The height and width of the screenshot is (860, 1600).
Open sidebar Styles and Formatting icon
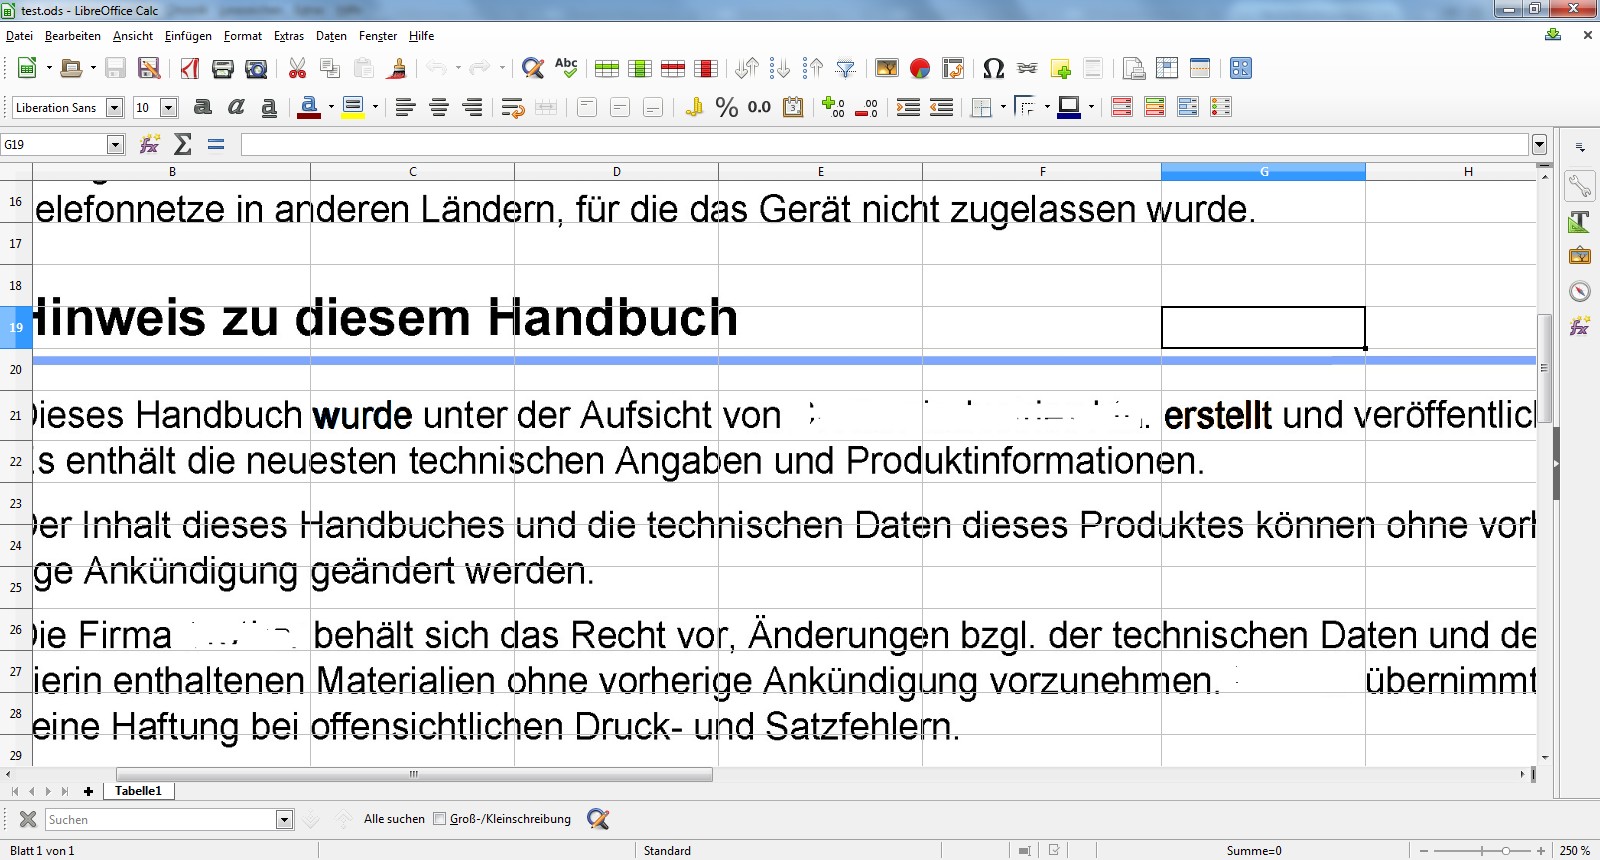tap(1580, 221)
